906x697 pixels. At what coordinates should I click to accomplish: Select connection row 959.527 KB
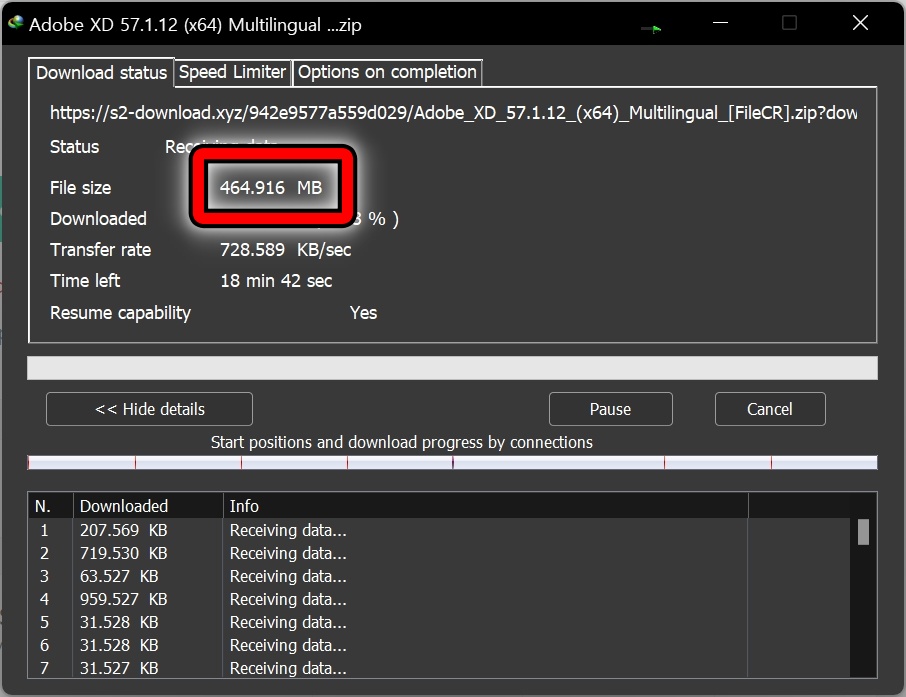click(x=439, y=599)
